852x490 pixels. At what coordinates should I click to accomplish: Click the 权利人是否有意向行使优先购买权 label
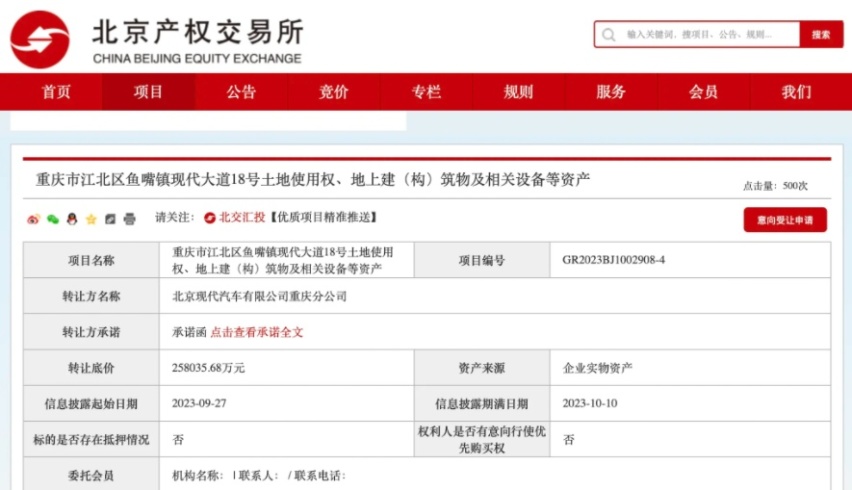pos(482,439)
